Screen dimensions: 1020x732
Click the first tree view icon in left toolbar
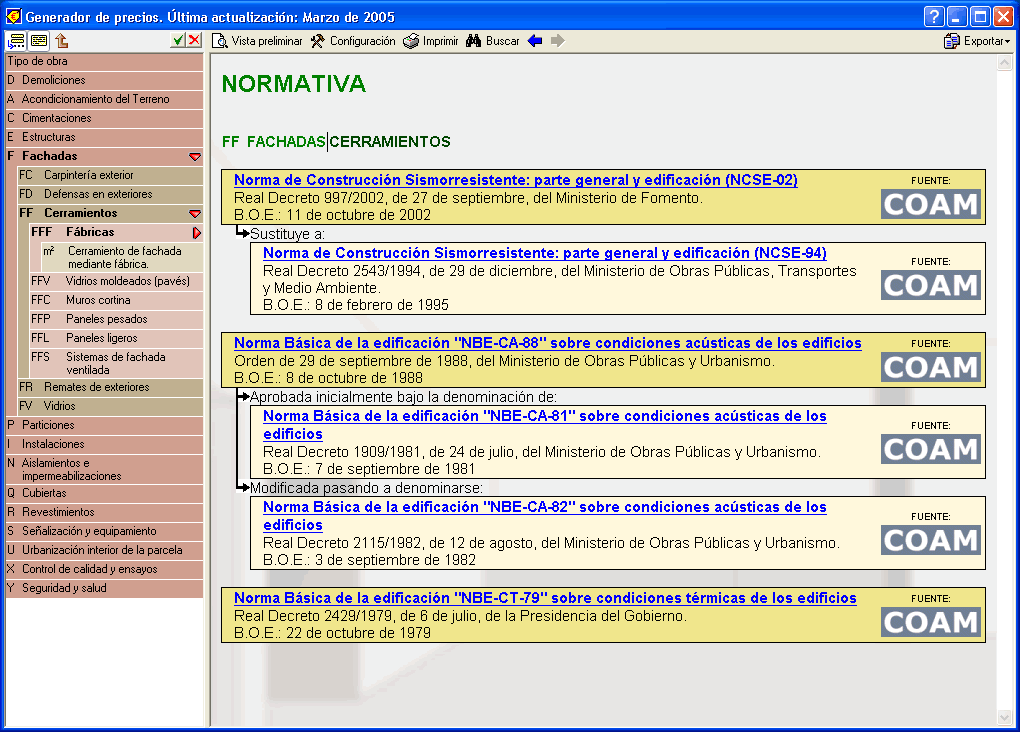point(16,40)
